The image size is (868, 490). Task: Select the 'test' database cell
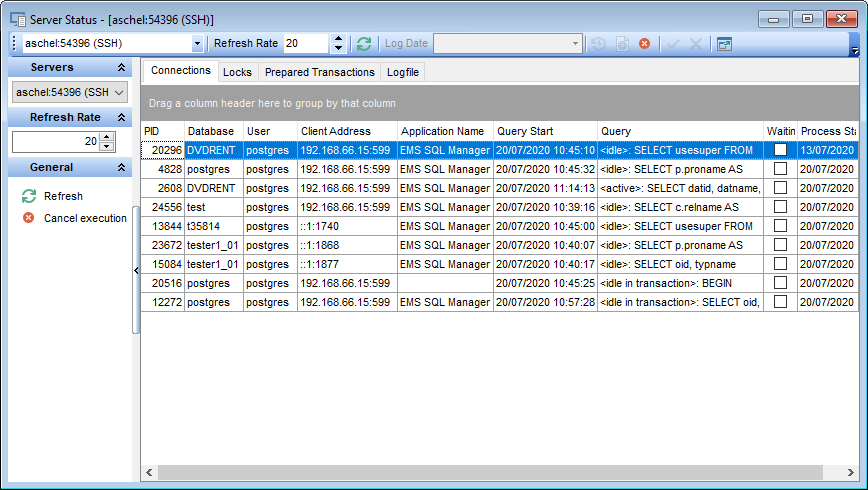pos(214,207)
